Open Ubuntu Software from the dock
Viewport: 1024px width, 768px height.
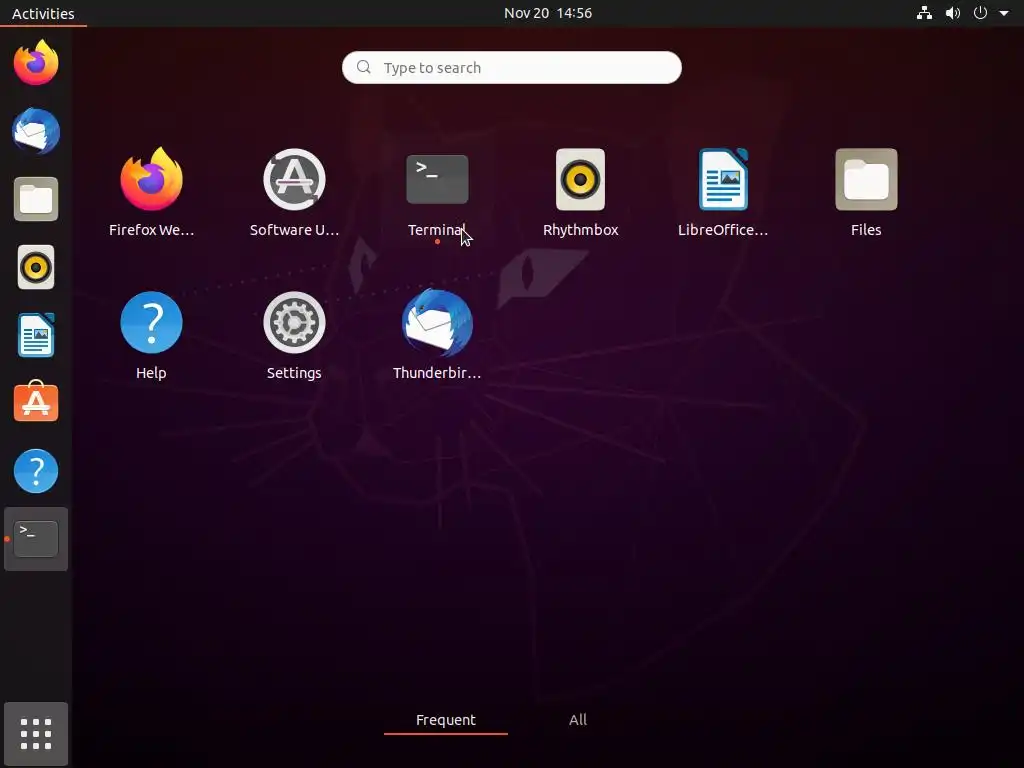click(x=36, y=402)
